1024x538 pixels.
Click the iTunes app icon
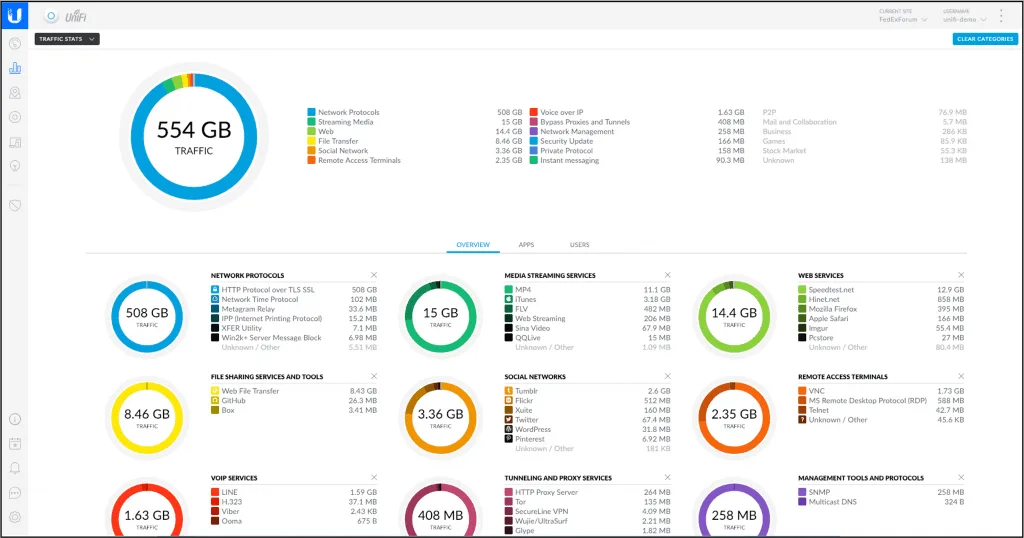click(509, 299)
